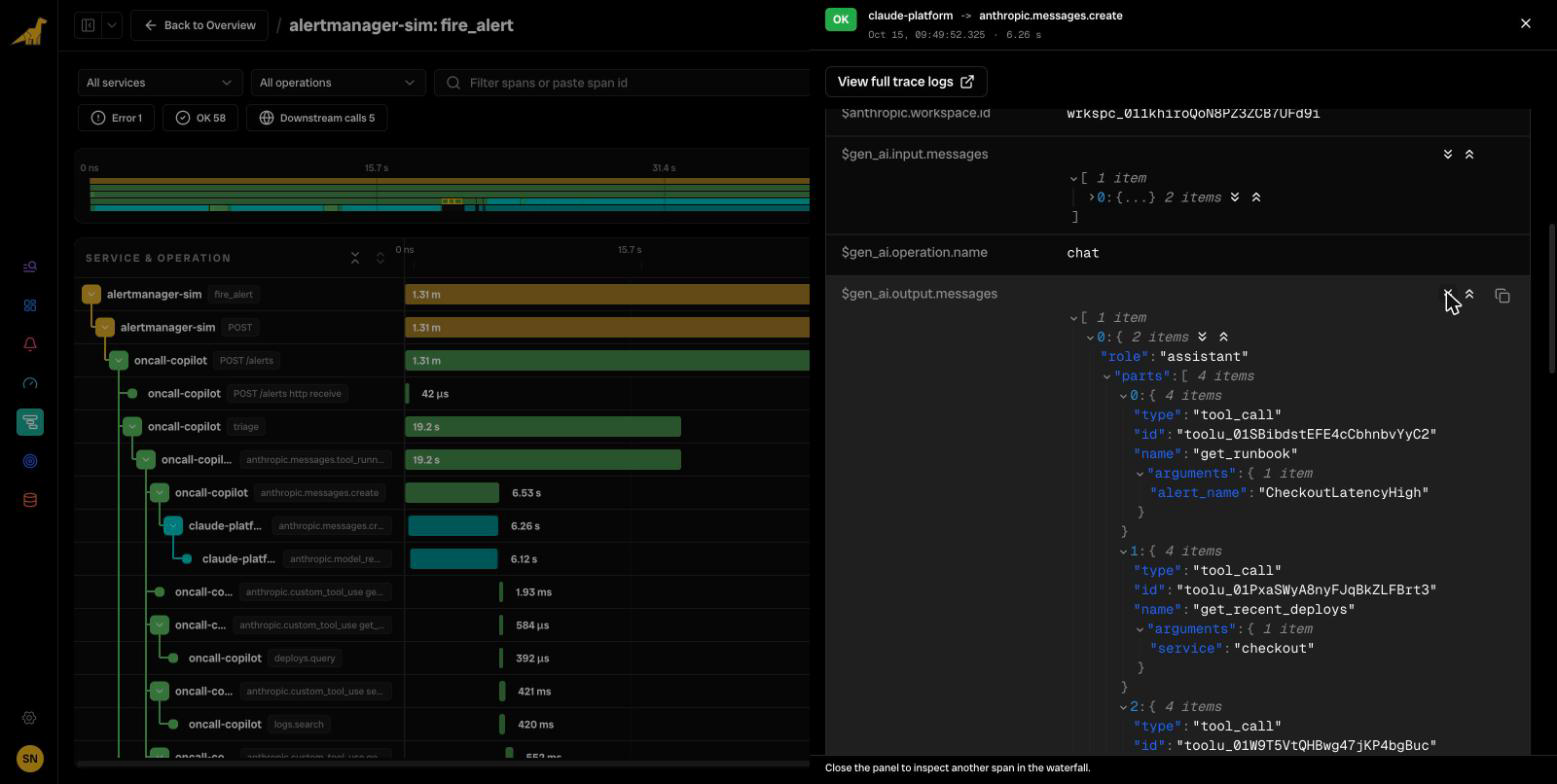Close the span details panel
1557x784 pixels.
coord(1525,23)
